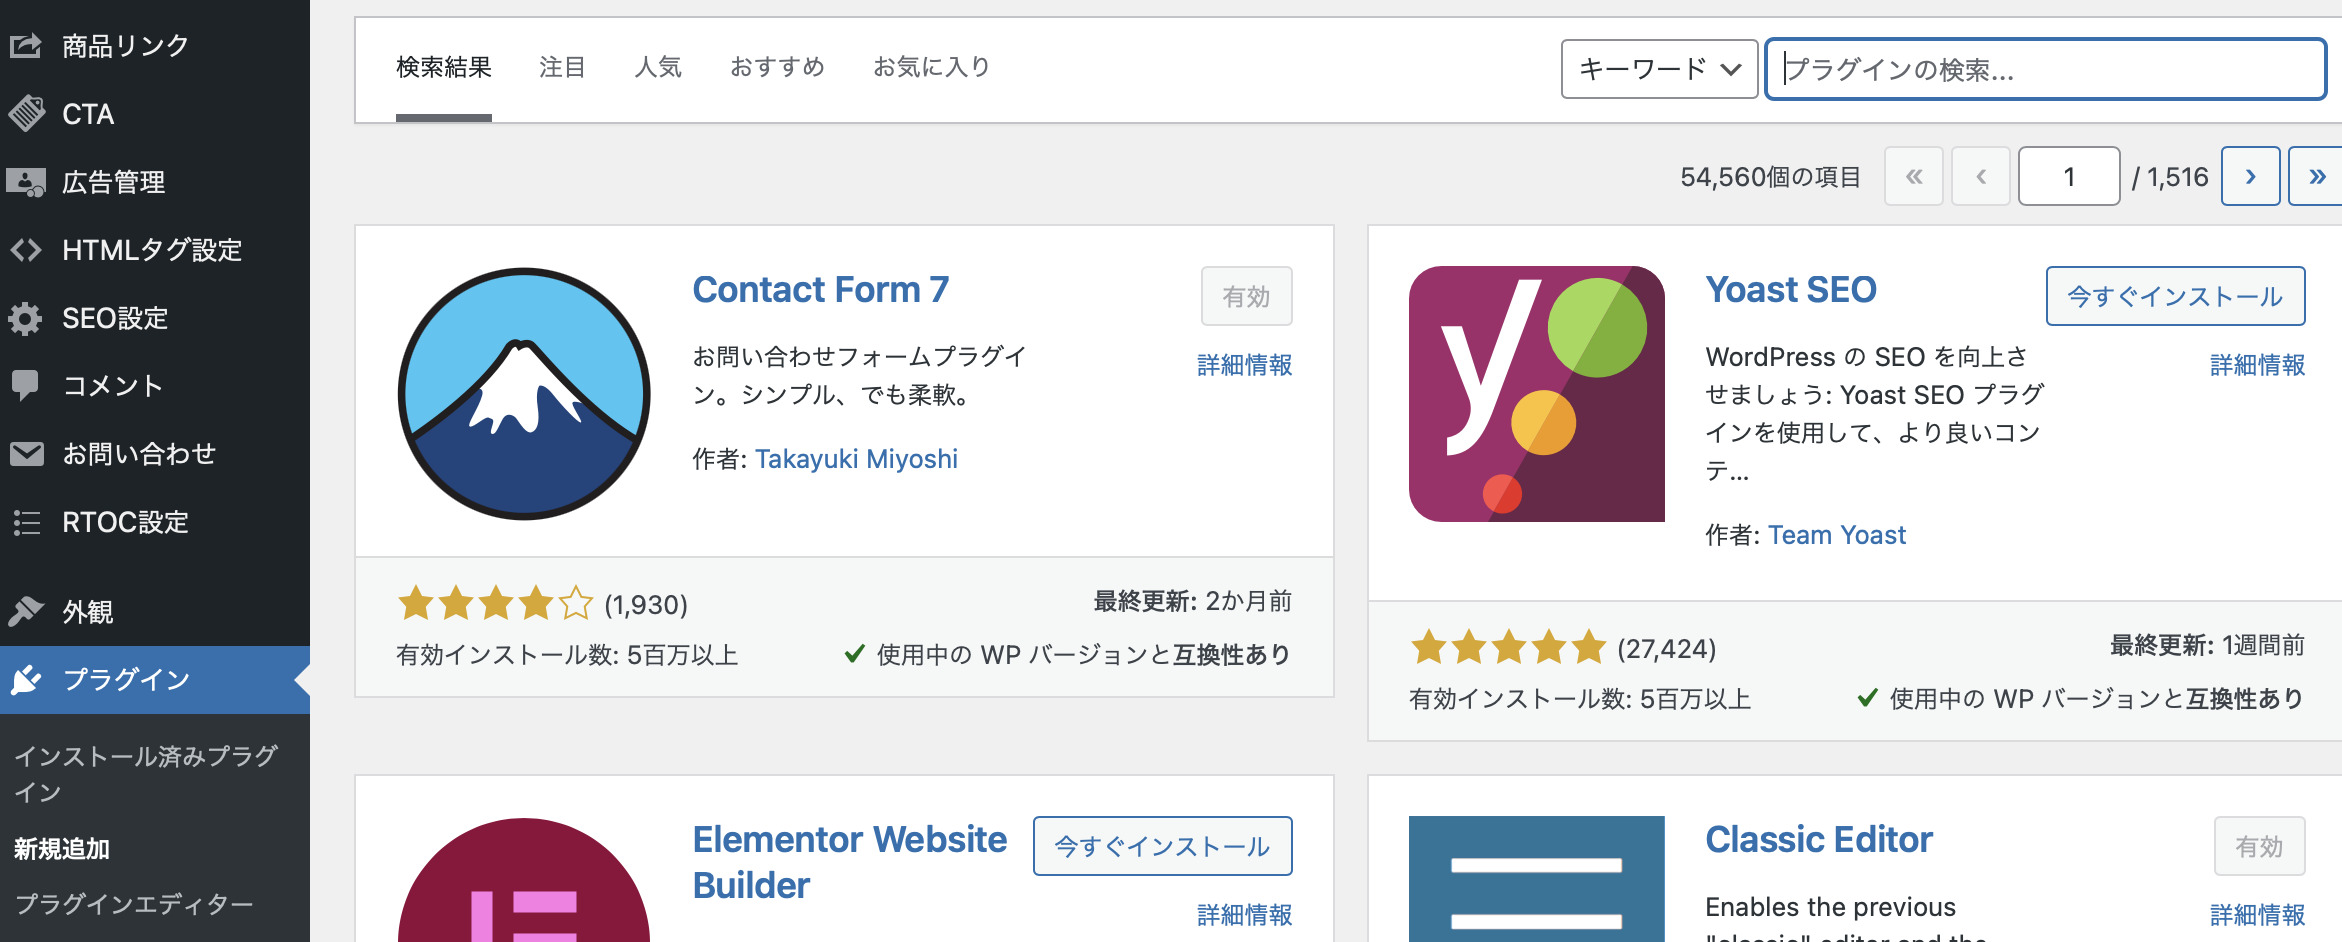Open RTOC設定 menu item
The image size is (2342, 942).
155,521
